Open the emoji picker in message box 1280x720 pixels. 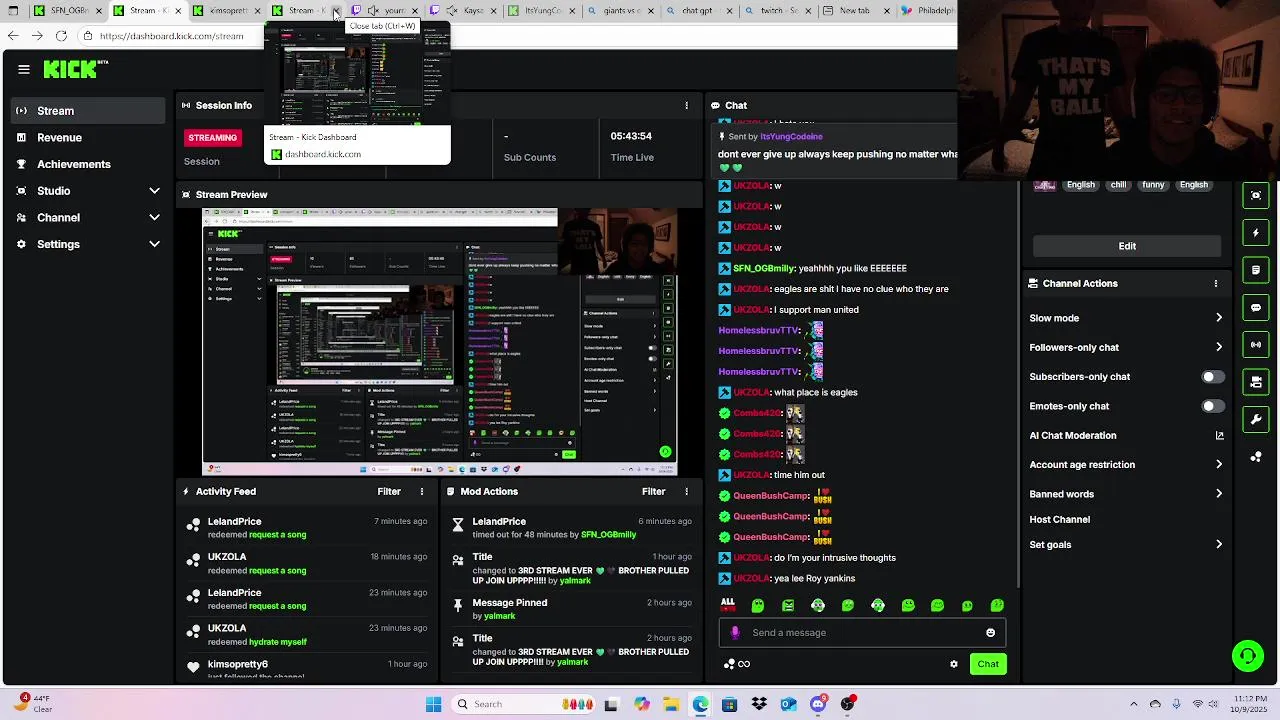990,632
